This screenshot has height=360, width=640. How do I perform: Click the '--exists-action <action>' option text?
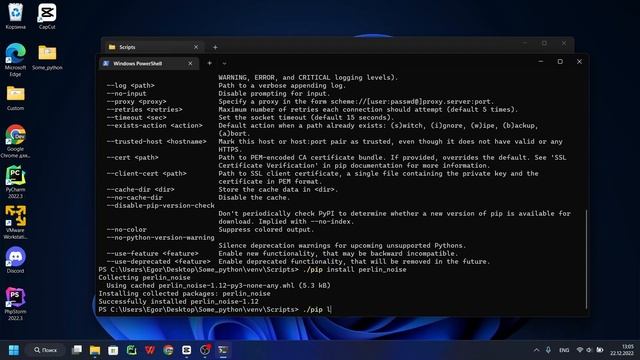[x=154, y=126]
